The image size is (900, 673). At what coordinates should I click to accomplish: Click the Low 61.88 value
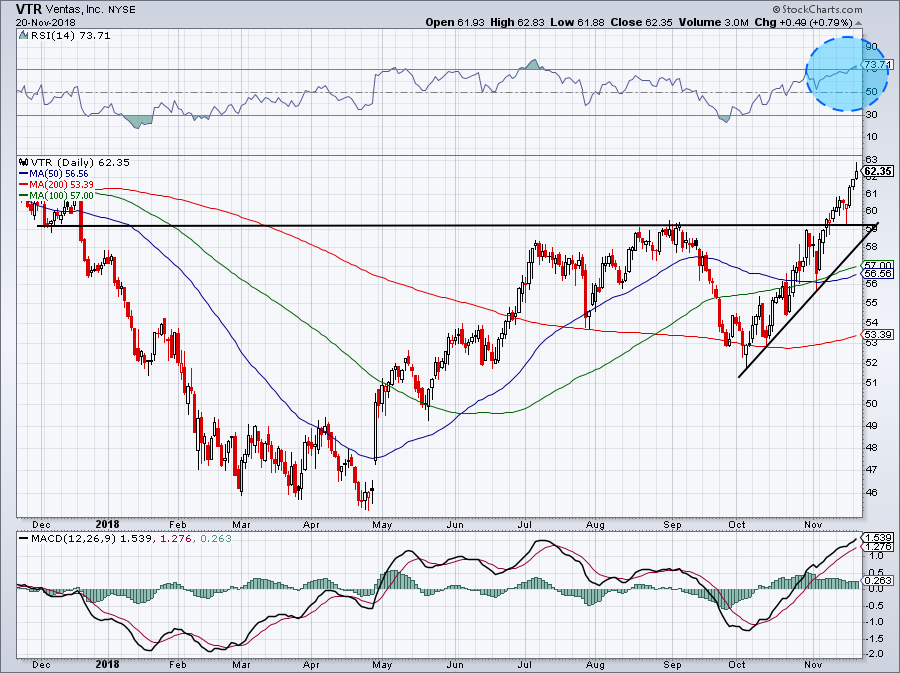pyautogui.click(x=576, y=22)
